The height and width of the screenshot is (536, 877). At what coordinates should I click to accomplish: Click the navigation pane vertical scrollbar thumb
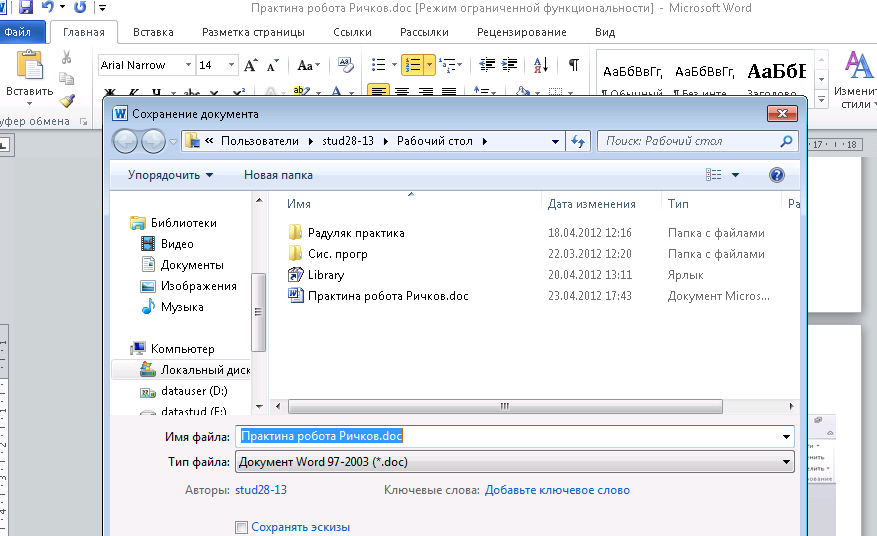click(258, 312)
